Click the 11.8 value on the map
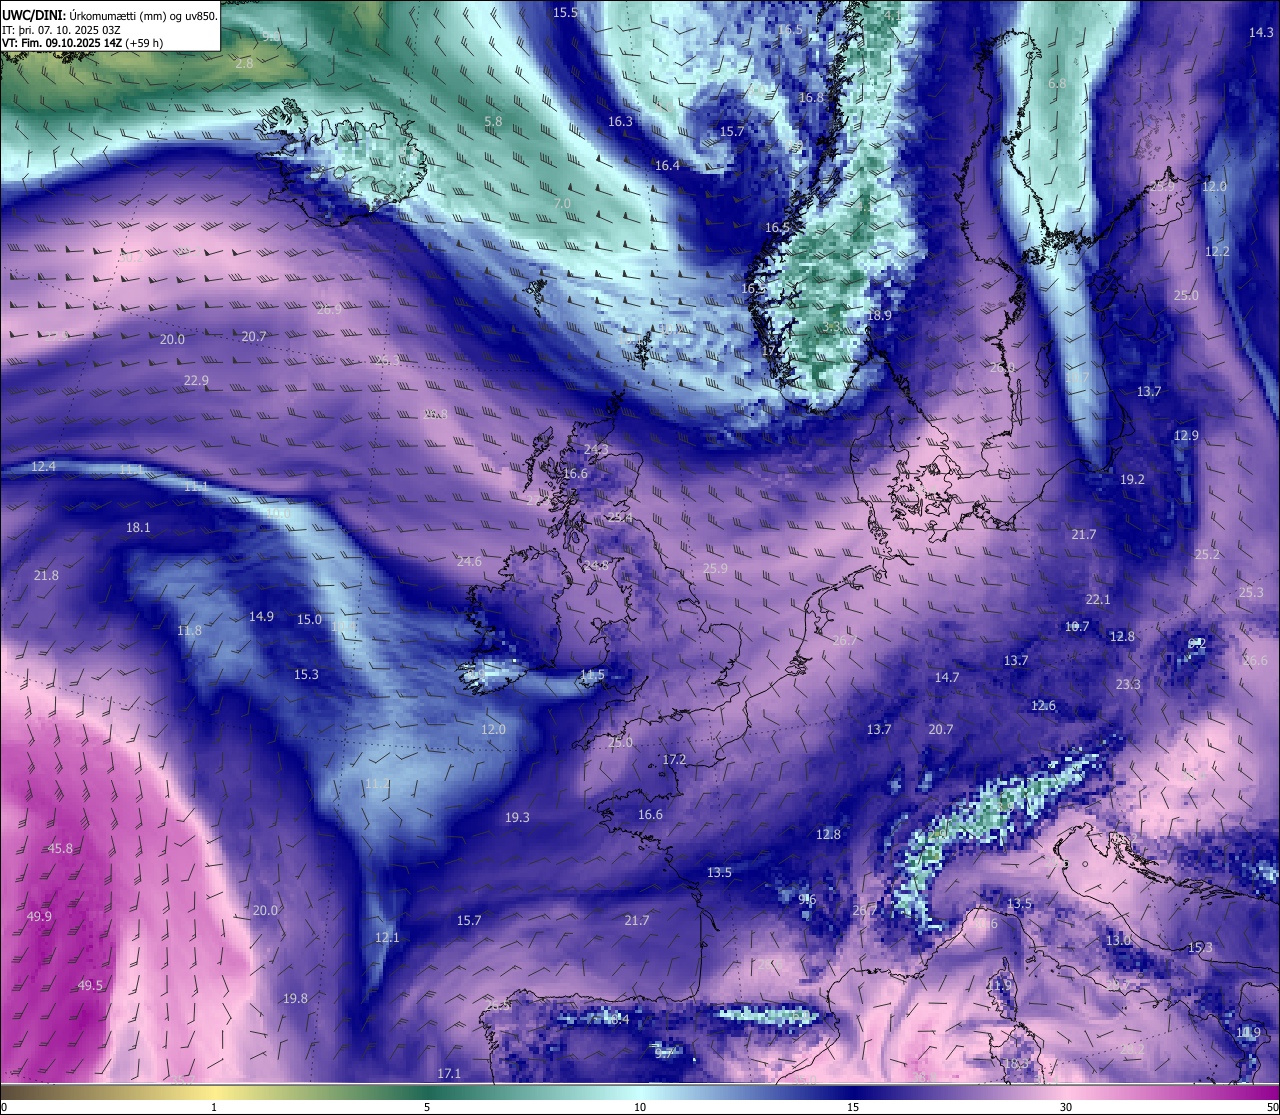 click(189, 630)
